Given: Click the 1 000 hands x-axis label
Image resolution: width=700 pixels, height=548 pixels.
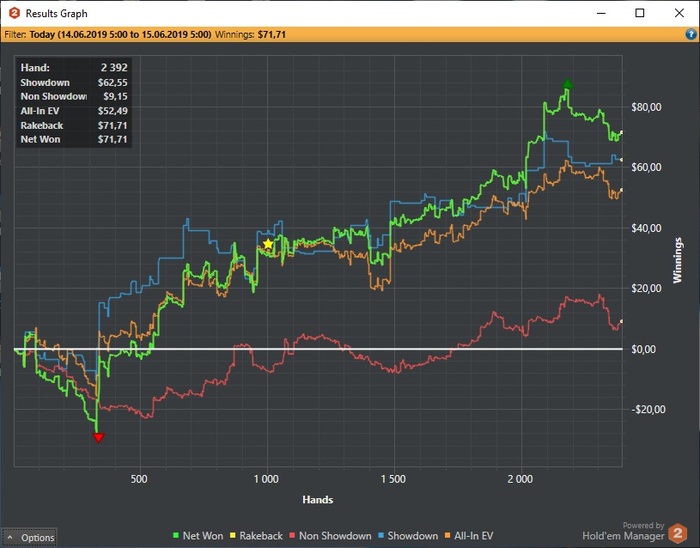Looking at the screenshot, I should (266, 479).
